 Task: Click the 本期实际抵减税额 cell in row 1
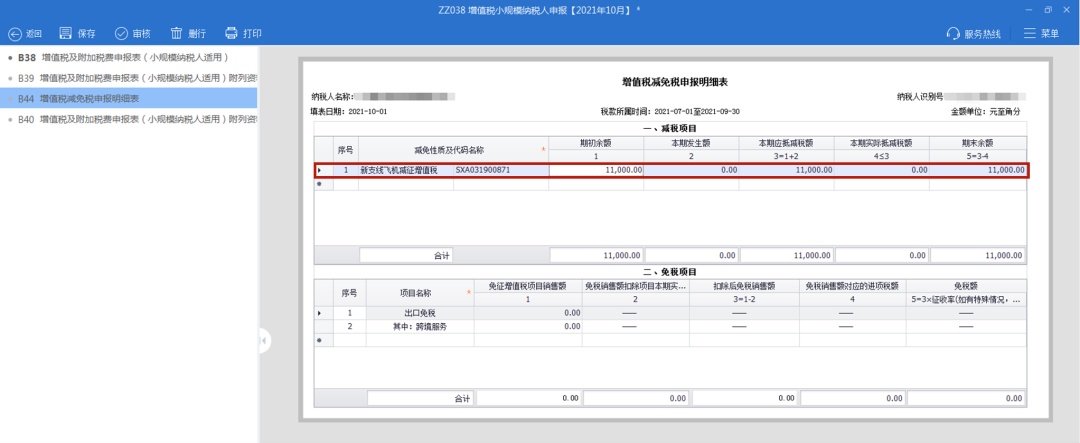coord(881,171)
